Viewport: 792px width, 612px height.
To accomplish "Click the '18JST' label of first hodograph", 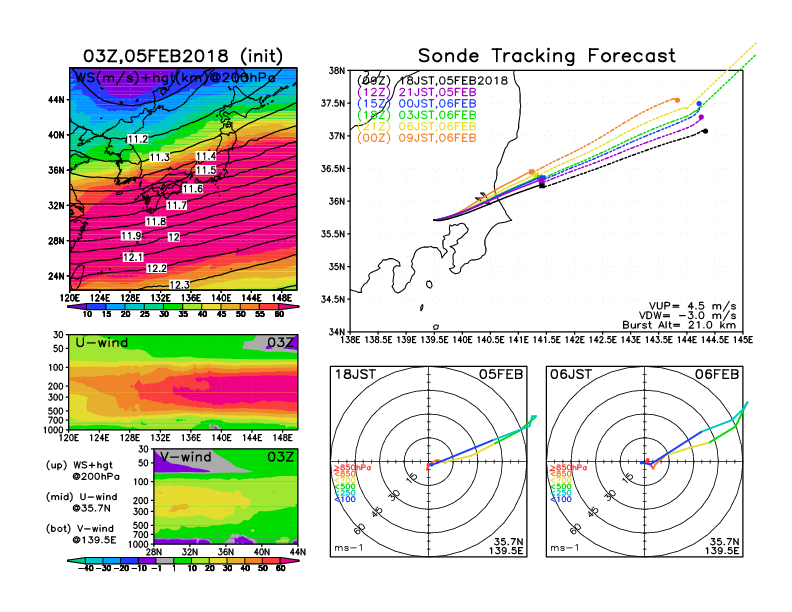I will 356,374.
